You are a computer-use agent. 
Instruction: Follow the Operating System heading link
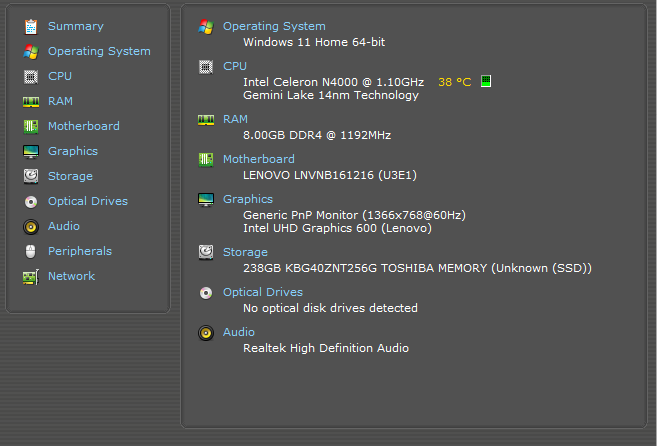click(x=274, y=26)
